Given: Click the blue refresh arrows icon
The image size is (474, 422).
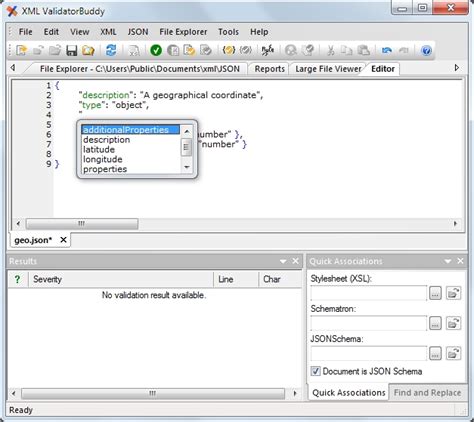Looking at the screenshot, I should point(111,50).
